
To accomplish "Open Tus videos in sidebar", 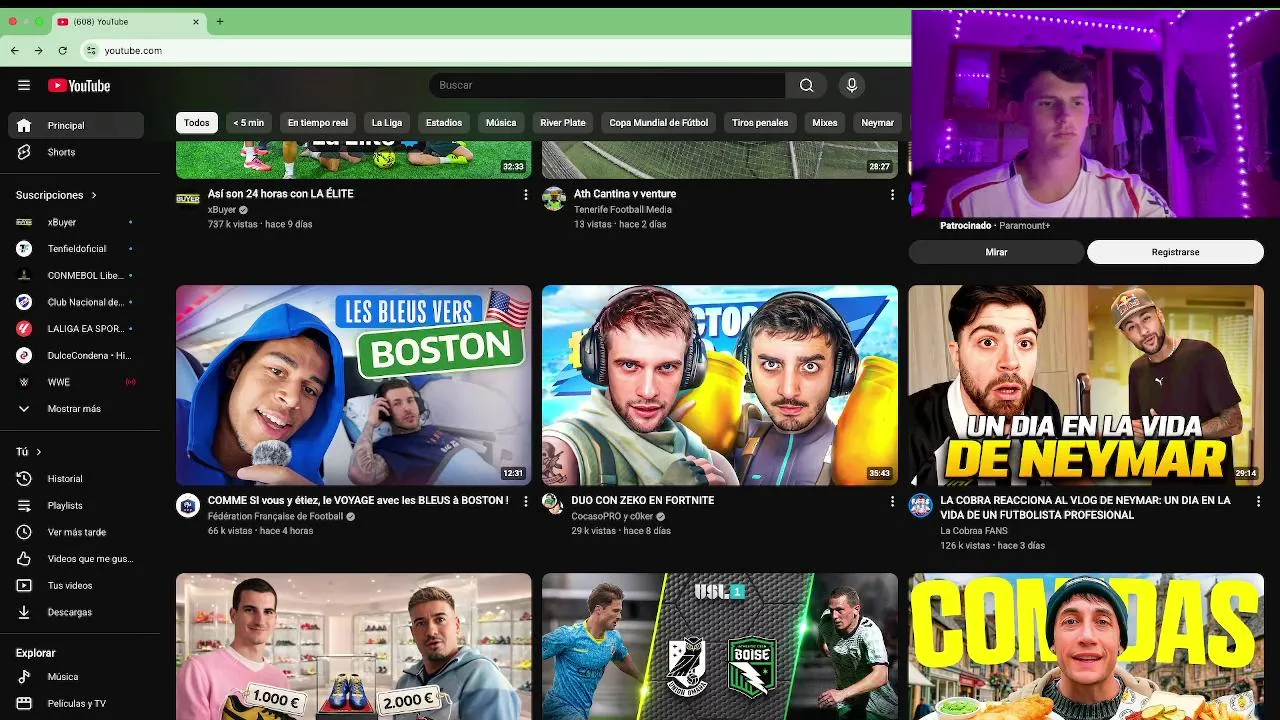I will click(76, 586).
